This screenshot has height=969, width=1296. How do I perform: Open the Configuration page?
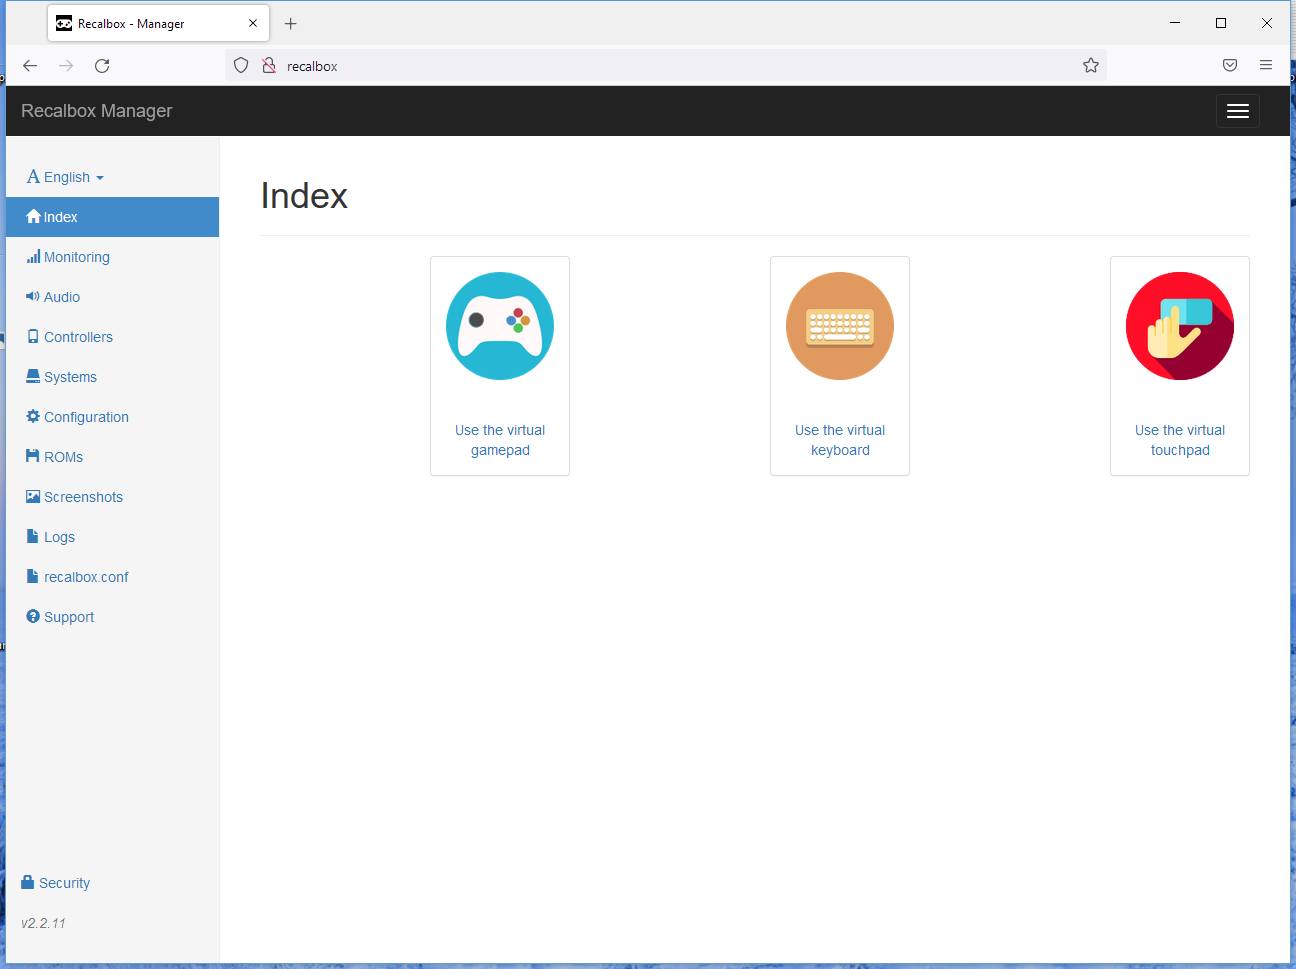click(x=86, y=417)
